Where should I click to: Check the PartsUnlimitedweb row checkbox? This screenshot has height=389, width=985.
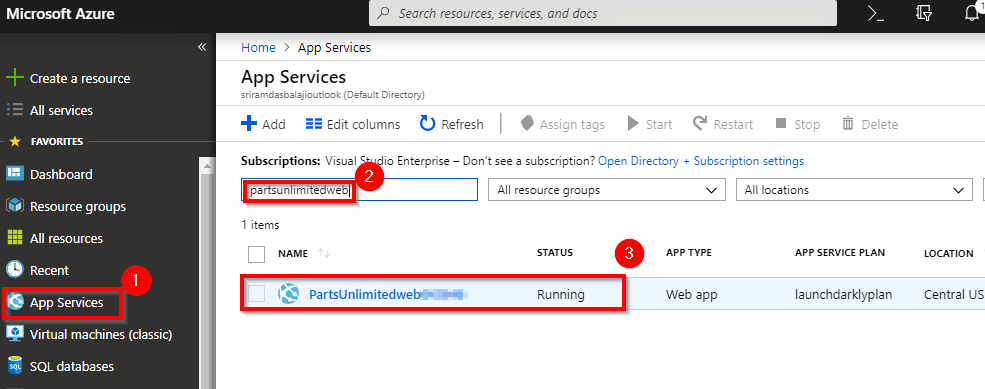pos(256,293)
